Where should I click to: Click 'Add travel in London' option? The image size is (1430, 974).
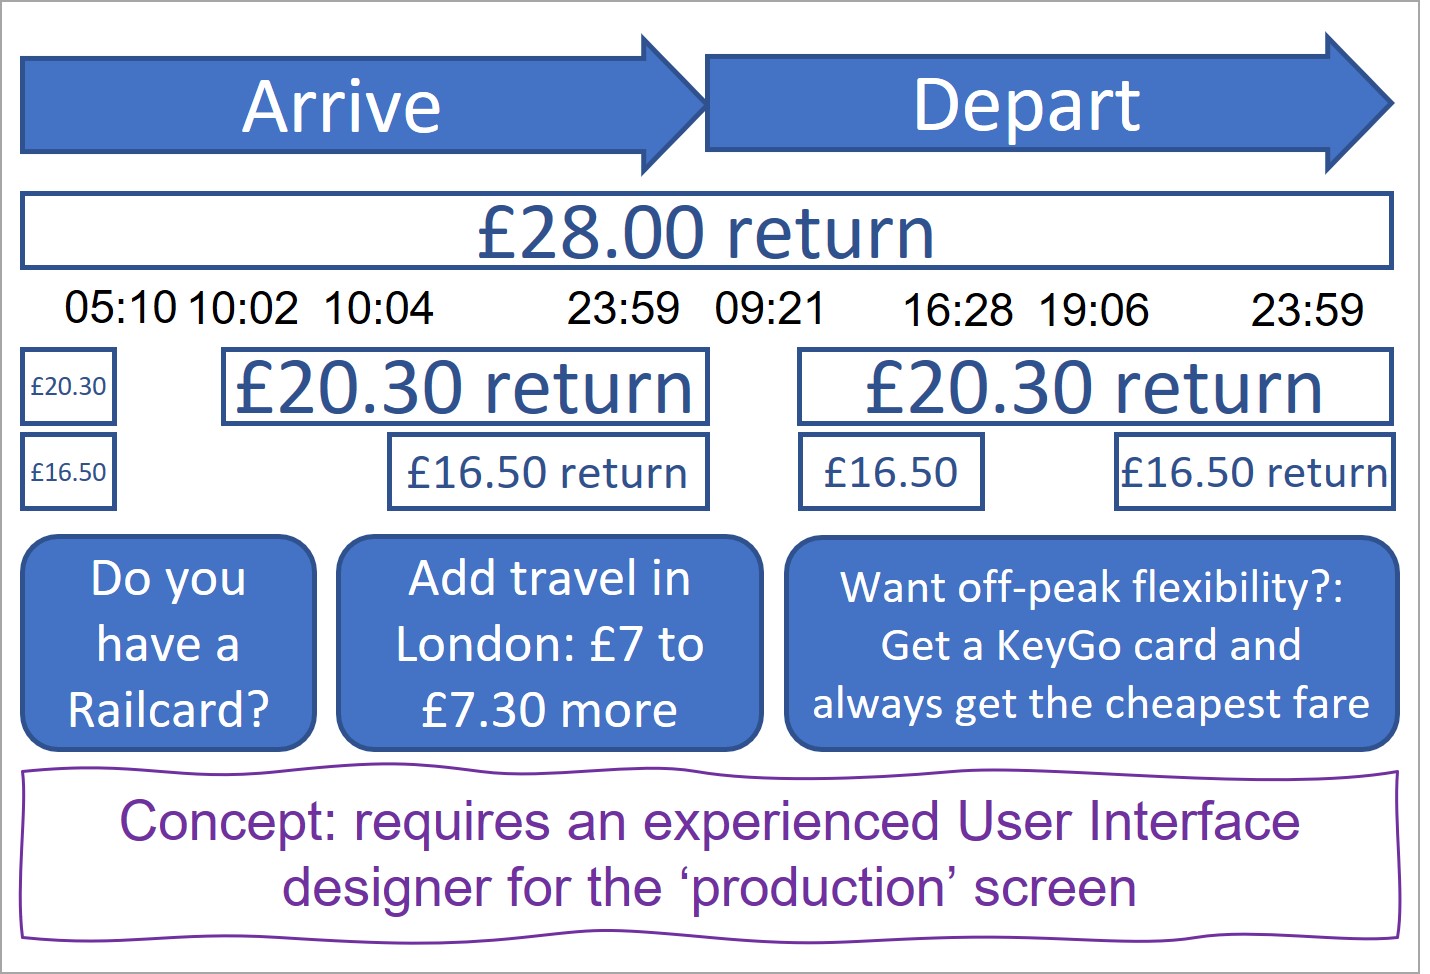[549, 643]
